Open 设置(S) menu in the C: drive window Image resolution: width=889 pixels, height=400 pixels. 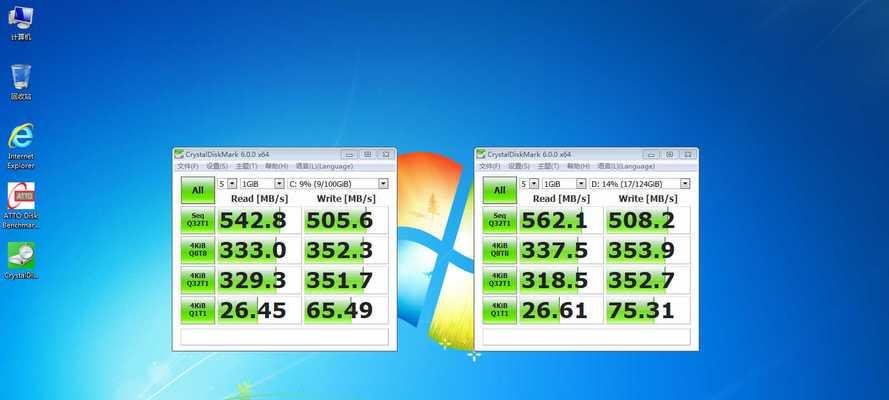217,167
